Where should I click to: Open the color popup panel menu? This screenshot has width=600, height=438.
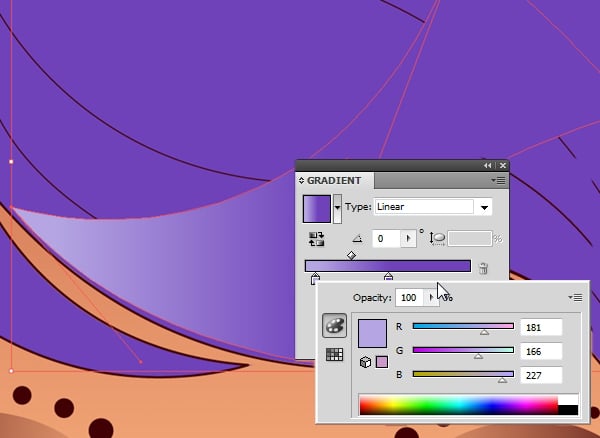576,297
